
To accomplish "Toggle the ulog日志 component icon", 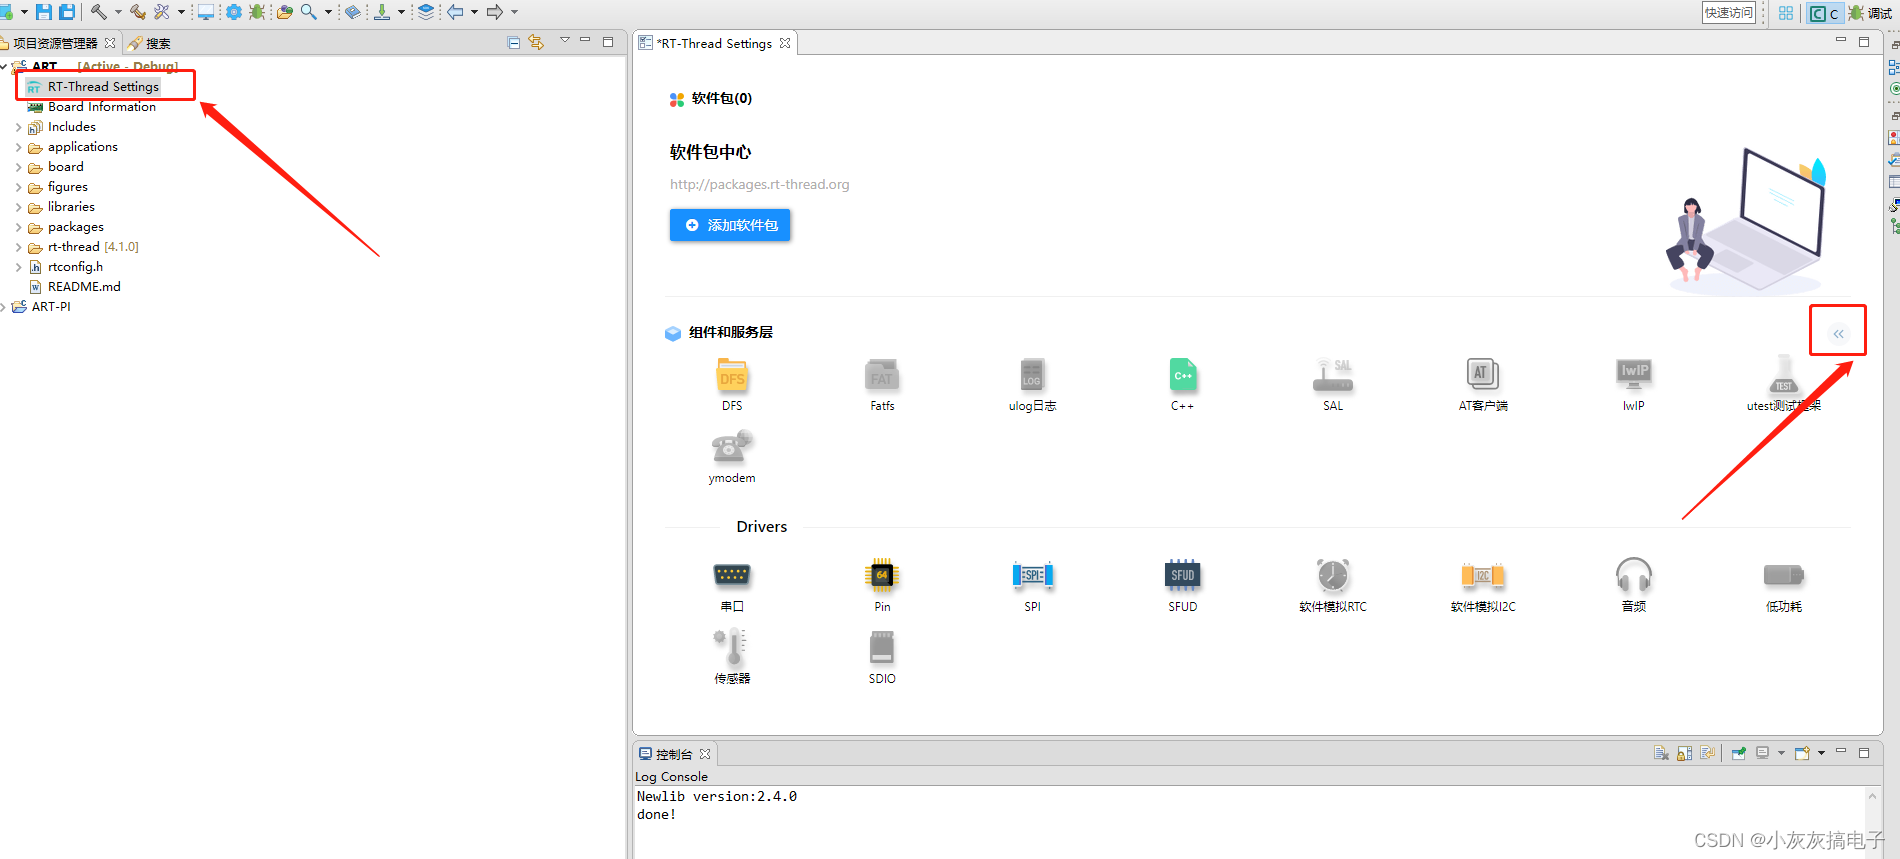I will (x=1032, y=377).
